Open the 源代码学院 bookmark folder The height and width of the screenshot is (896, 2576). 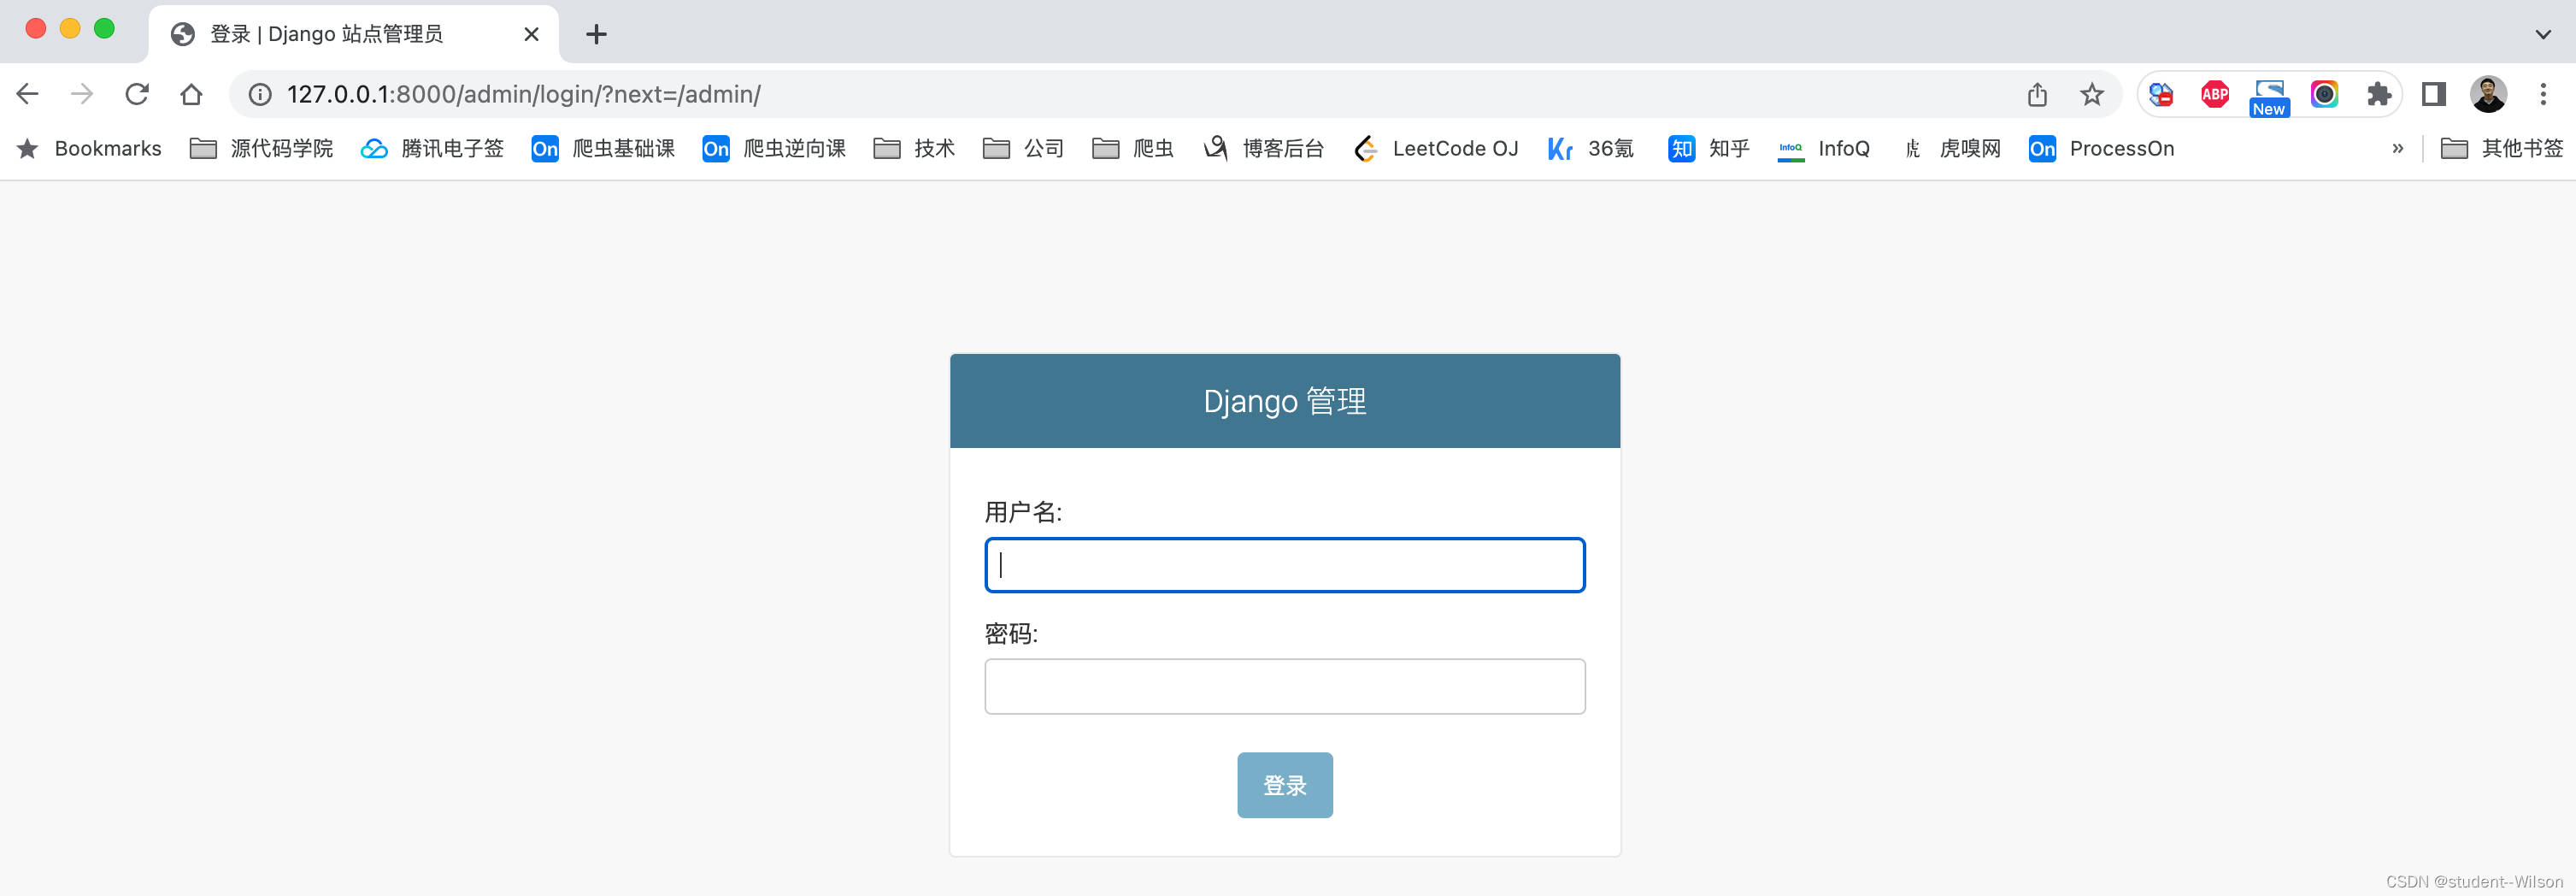pos(261,149)
